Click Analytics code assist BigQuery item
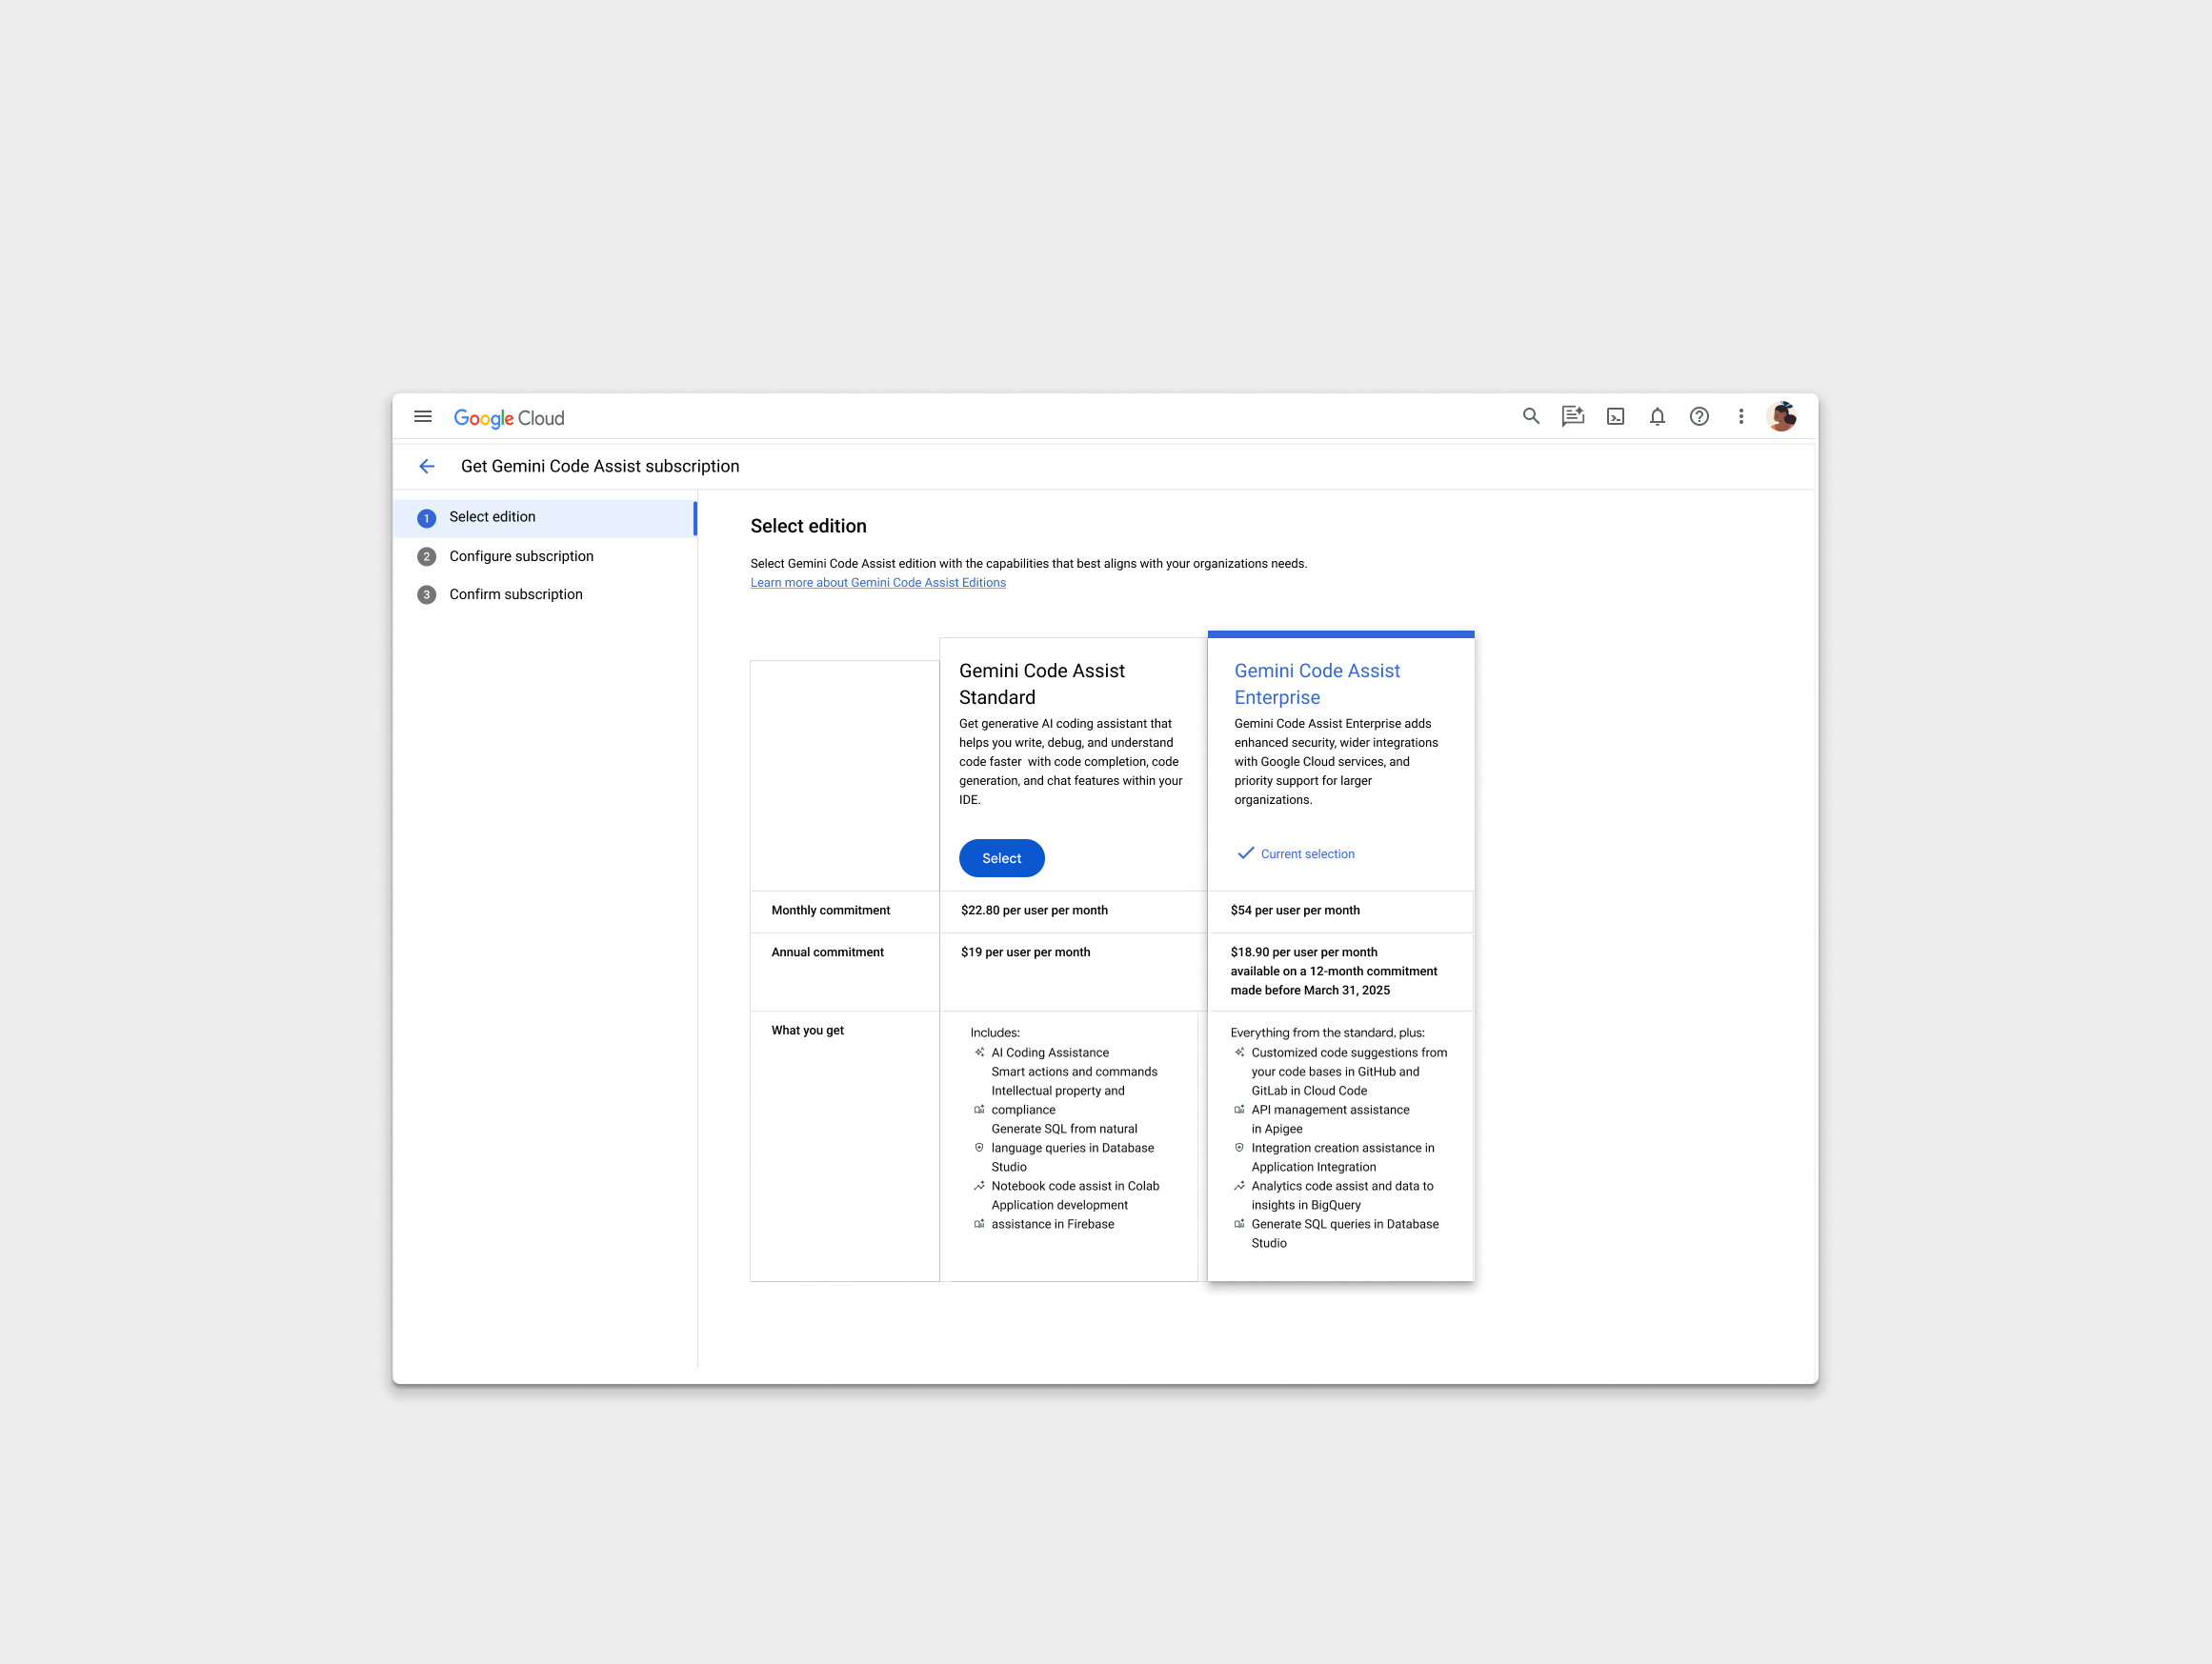The height and width of the screenshot is (1664, 2212). pyautogui.click(x=1342, y=1195)
